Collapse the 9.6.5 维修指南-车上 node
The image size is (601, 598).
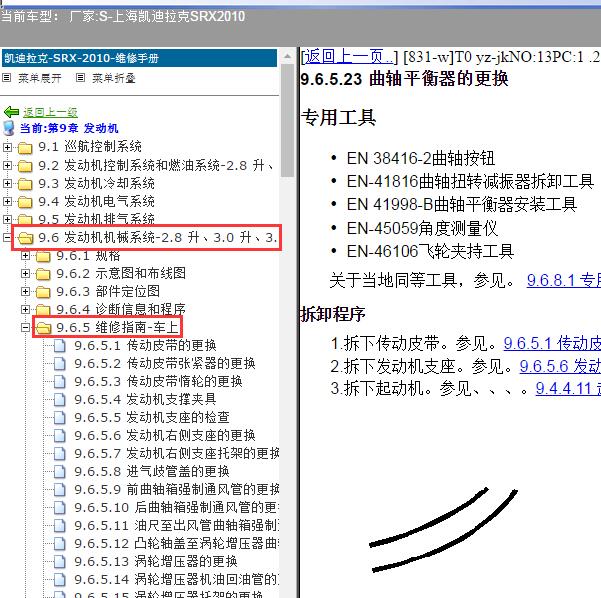click(25, 327)
